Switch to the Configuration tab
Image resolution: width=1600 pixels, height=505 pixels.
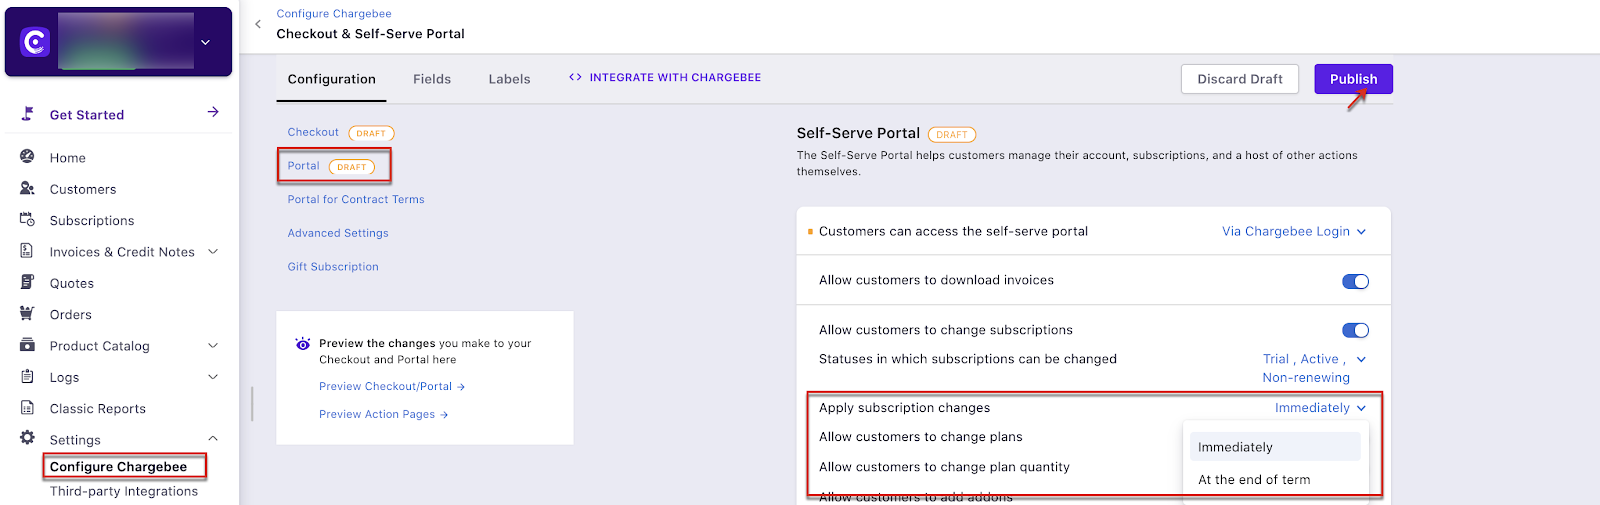pos(331,79)
